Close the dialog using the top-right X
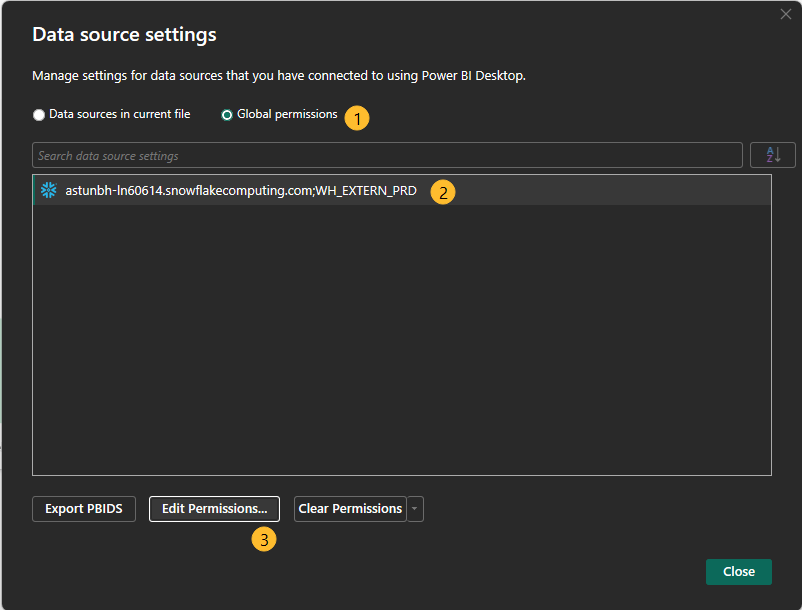This screenshot has height=610, width=802. click(785, 14)
